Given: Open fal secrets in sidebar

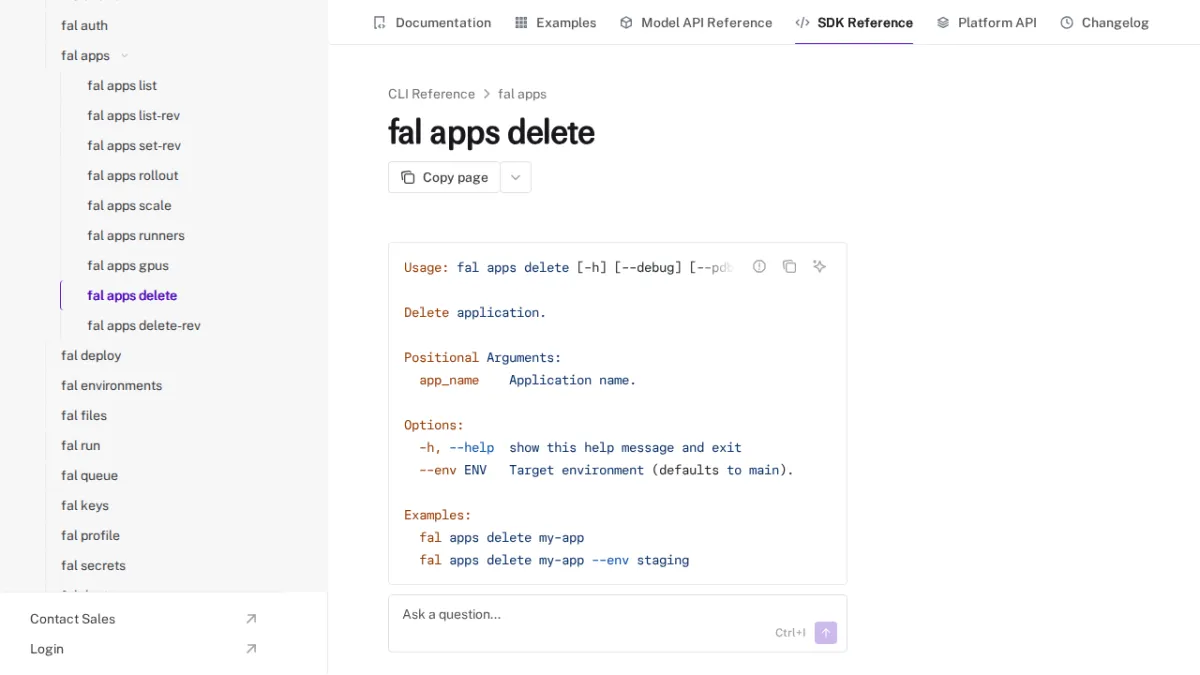Looking at the screenshot, I should (x=93, y=566).
